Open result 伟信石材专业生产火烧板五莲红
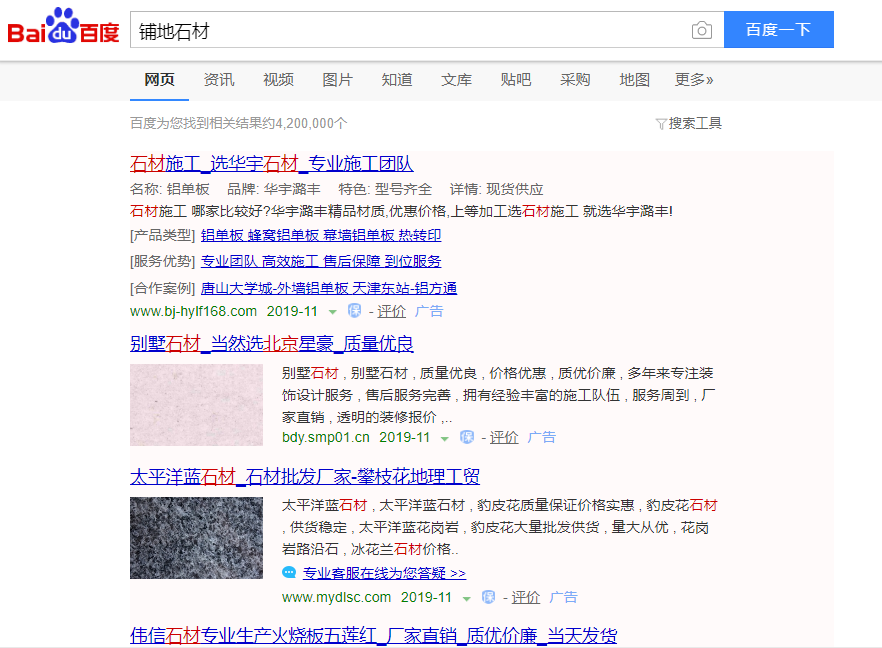The image size is (882, 648). [x=374, y=636]
